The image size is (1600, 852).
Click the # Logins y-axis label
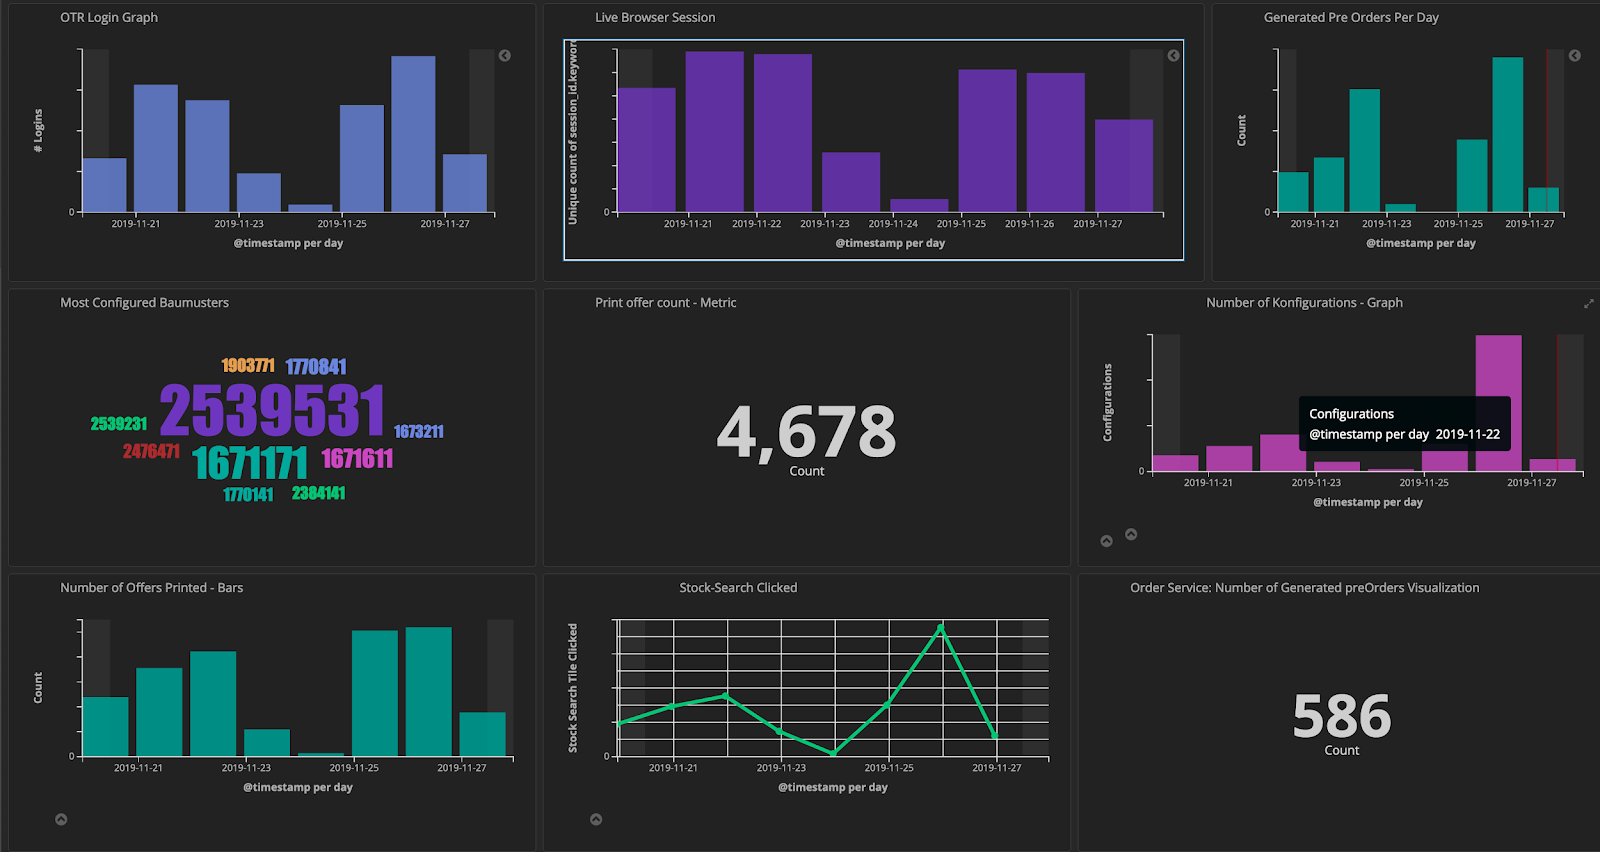39,130
